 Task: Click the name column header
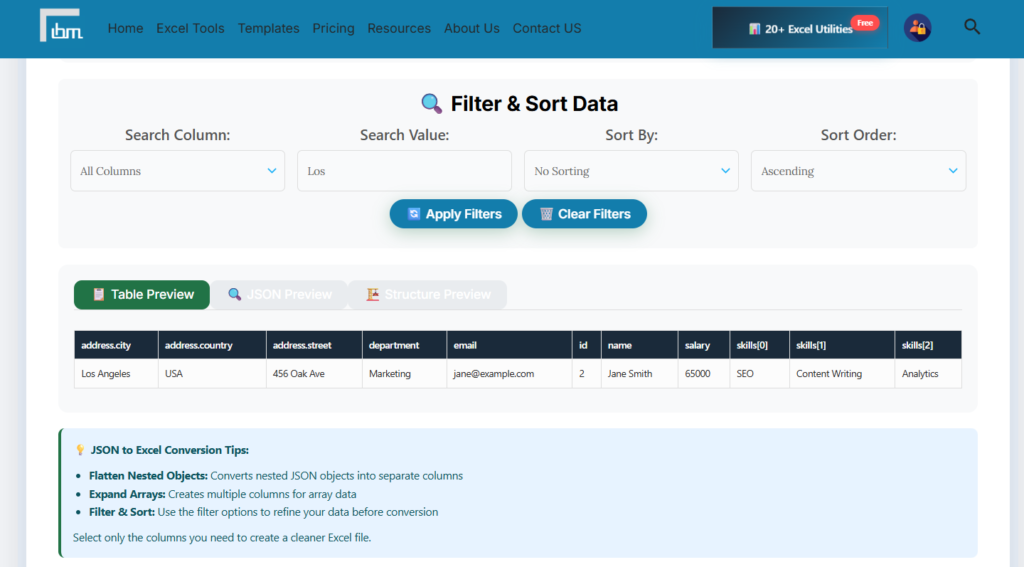pos(639,345)
